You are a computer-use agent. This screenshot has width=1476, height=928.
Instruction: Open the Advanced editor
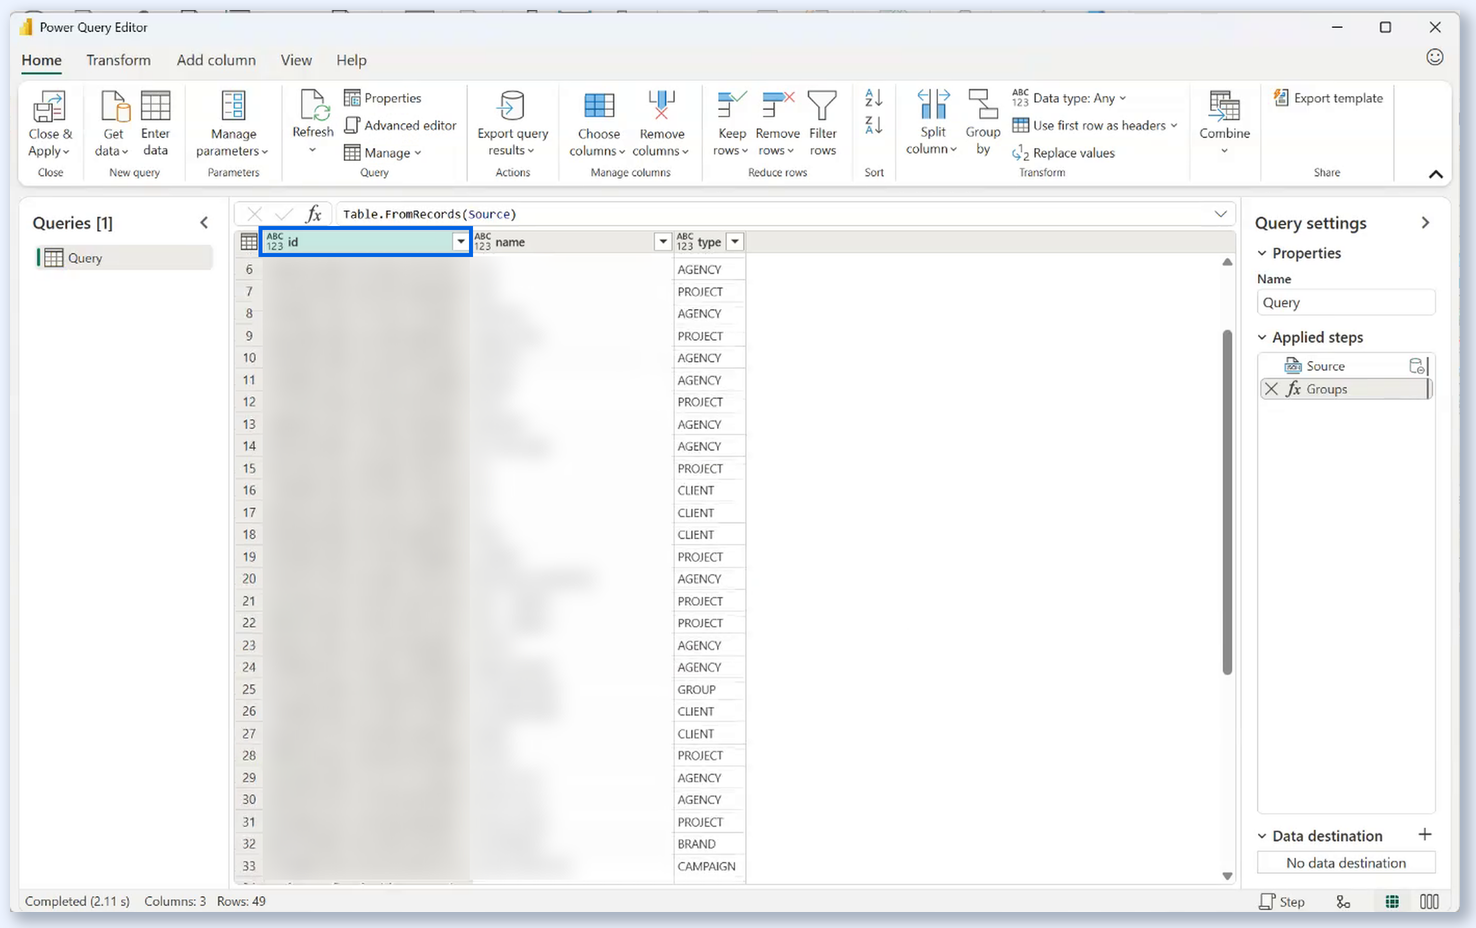[400, 125]
